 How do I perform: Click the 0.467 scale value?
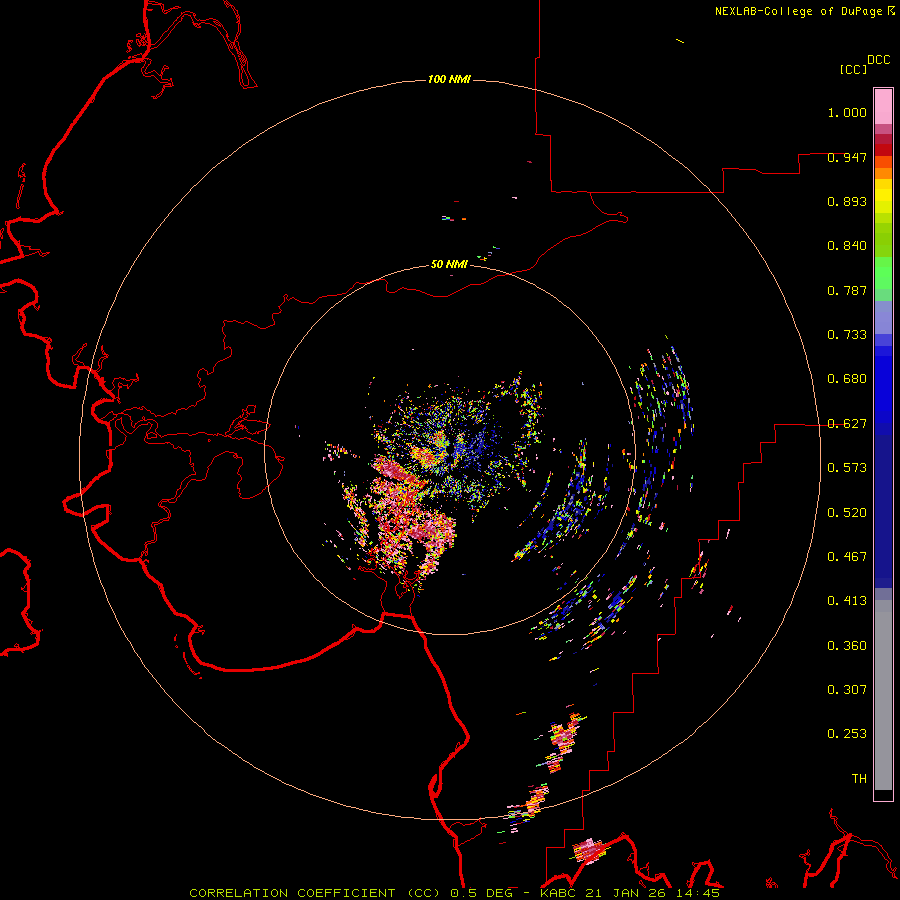tap(847, 557)
